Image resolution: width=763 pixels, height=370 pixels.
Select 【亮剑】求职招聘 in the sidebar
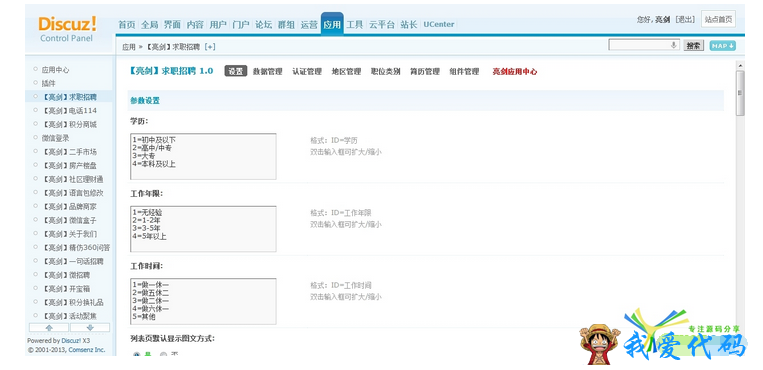click(69, 97)
